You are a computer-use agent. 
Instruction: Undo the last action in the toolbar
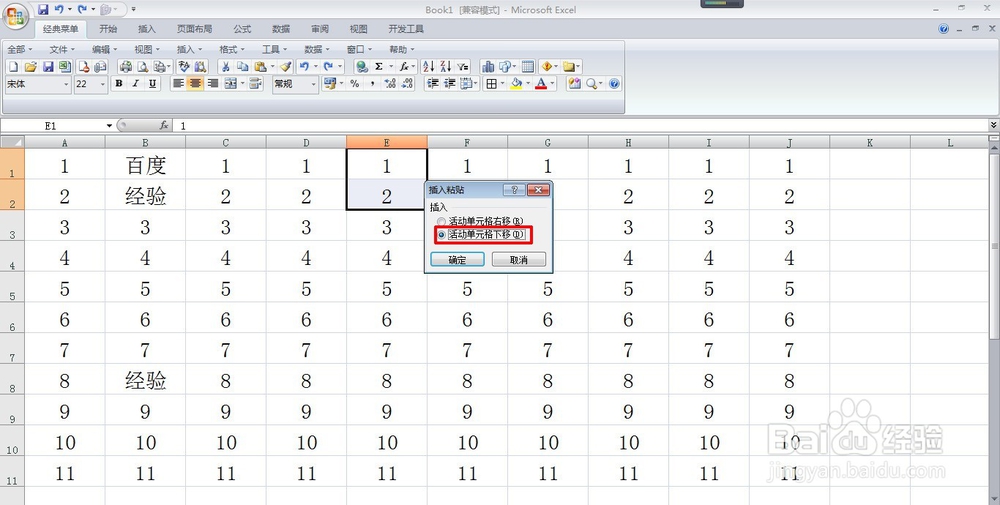coord(304,66)
